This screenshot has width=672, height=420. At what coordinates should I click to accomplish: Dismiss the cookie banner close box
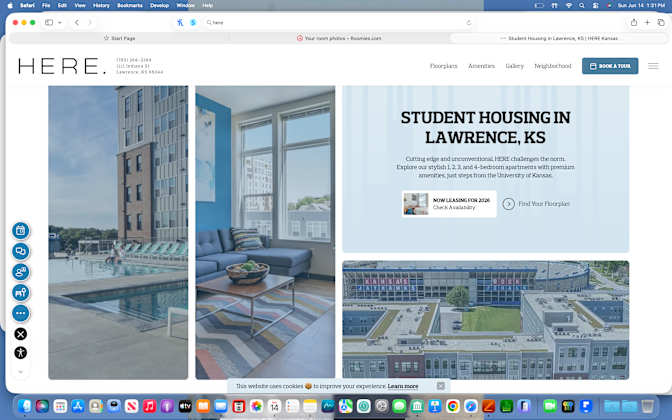(441, 386)
